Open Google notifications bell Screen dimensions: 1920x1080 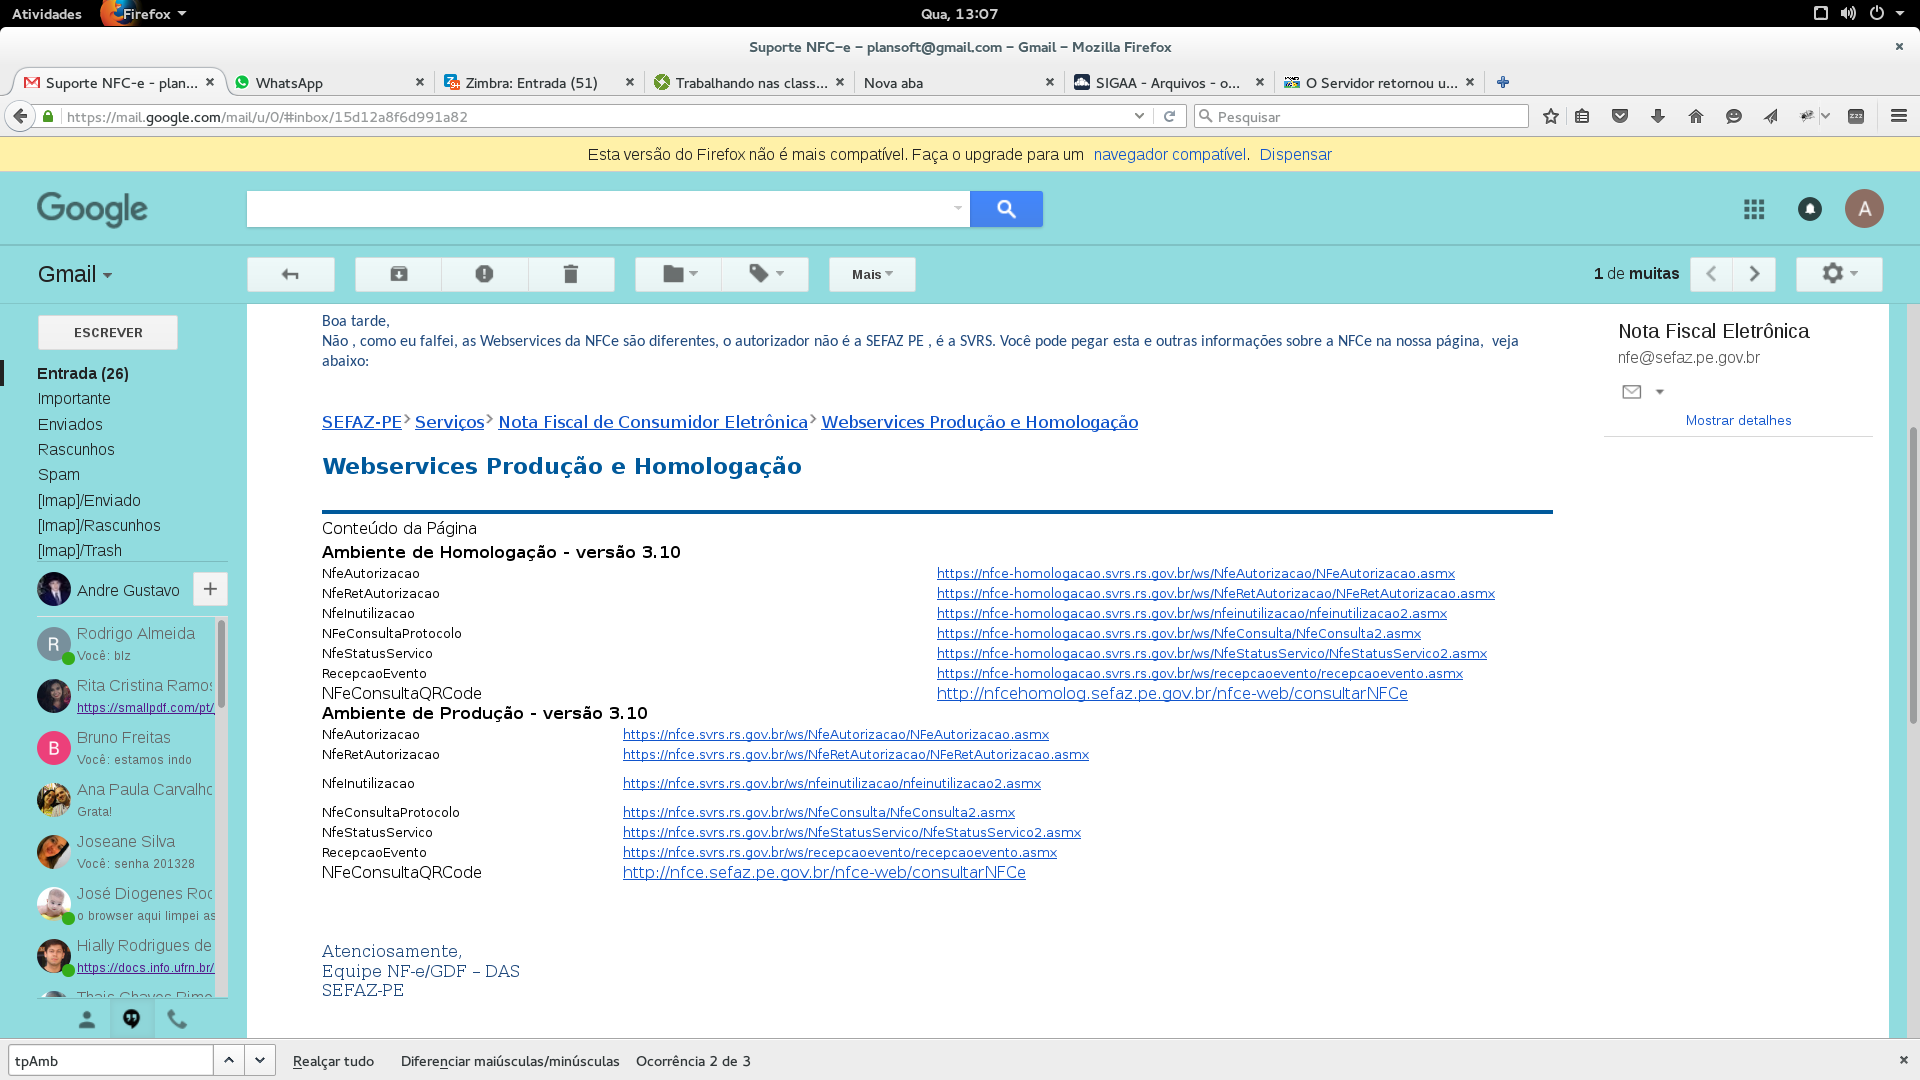tap(1810, 209)
